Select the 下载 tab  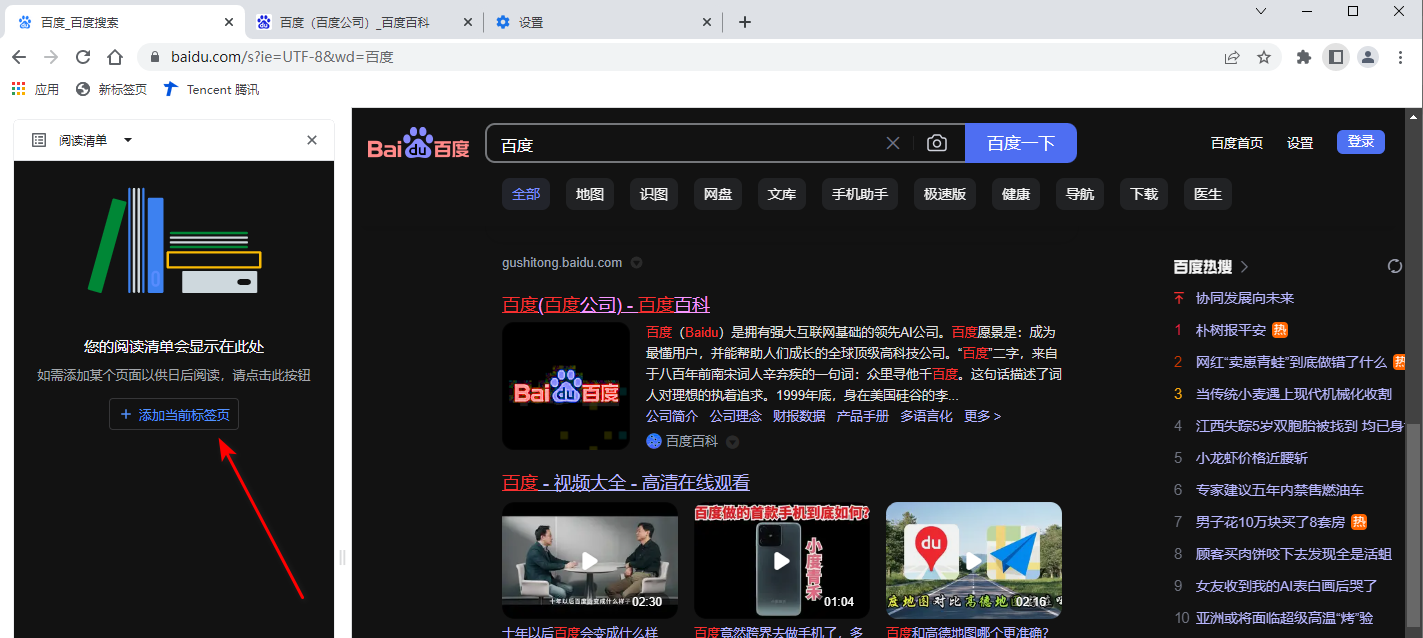pyautogui.click(x=1144, y=193)
